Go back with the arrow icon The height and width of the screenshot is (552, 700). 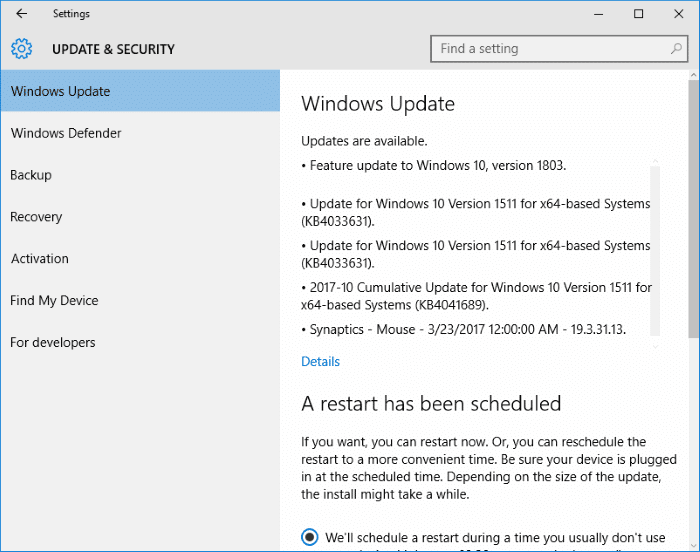click(21, 13)
